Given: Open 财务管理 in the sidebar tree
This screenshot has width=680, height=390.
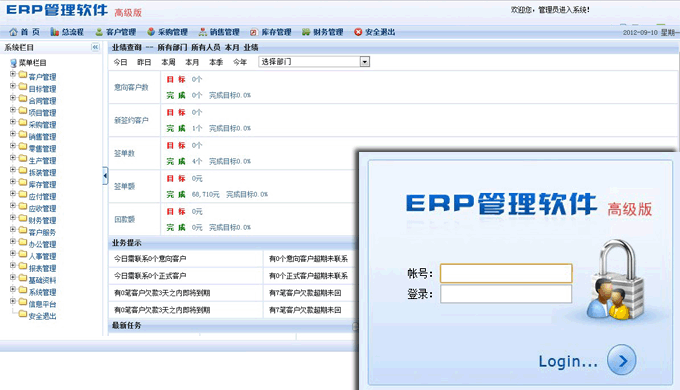Looking at the screenshot, I should pos(42,220).
